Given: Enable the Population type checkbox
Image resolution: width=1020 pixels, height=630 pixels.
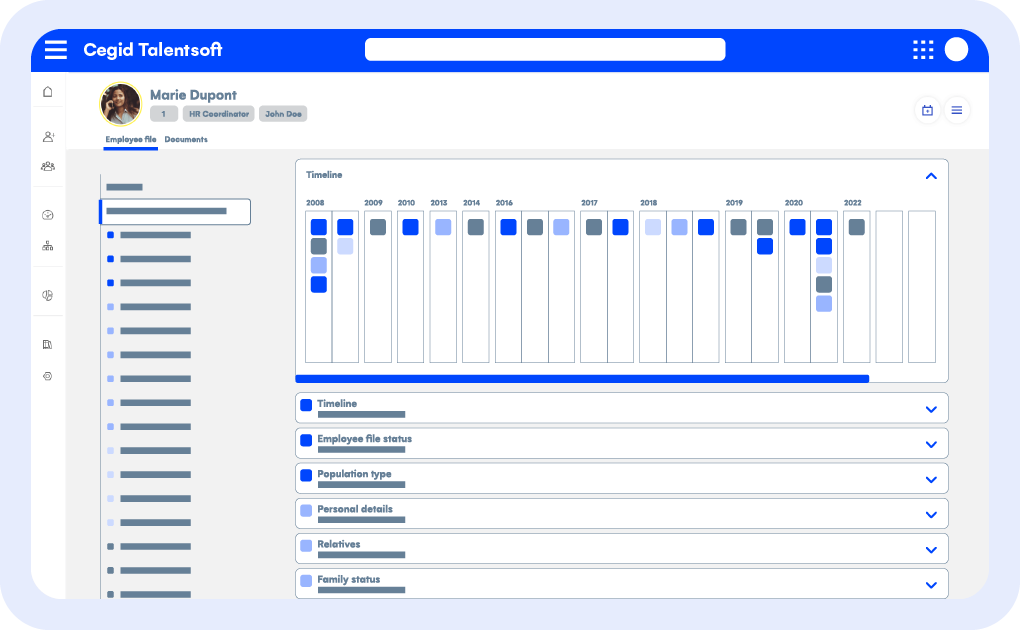Looking at the screenshot, I should point(306,475).
